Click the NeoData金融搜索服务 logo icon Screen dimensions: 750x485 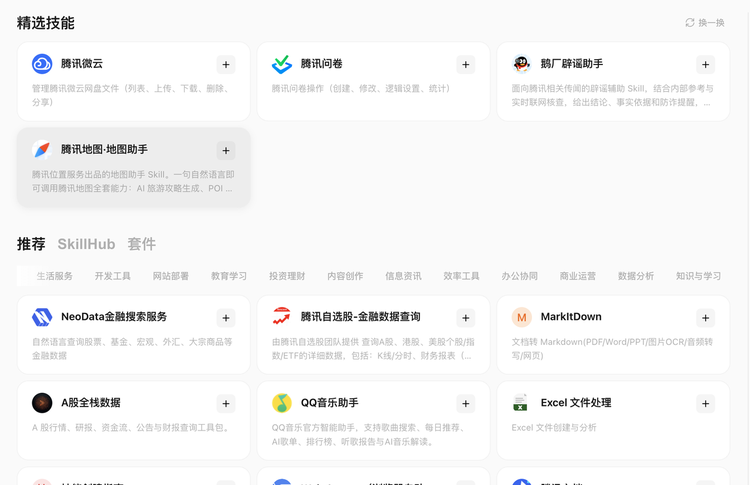[x=42, y=317]
